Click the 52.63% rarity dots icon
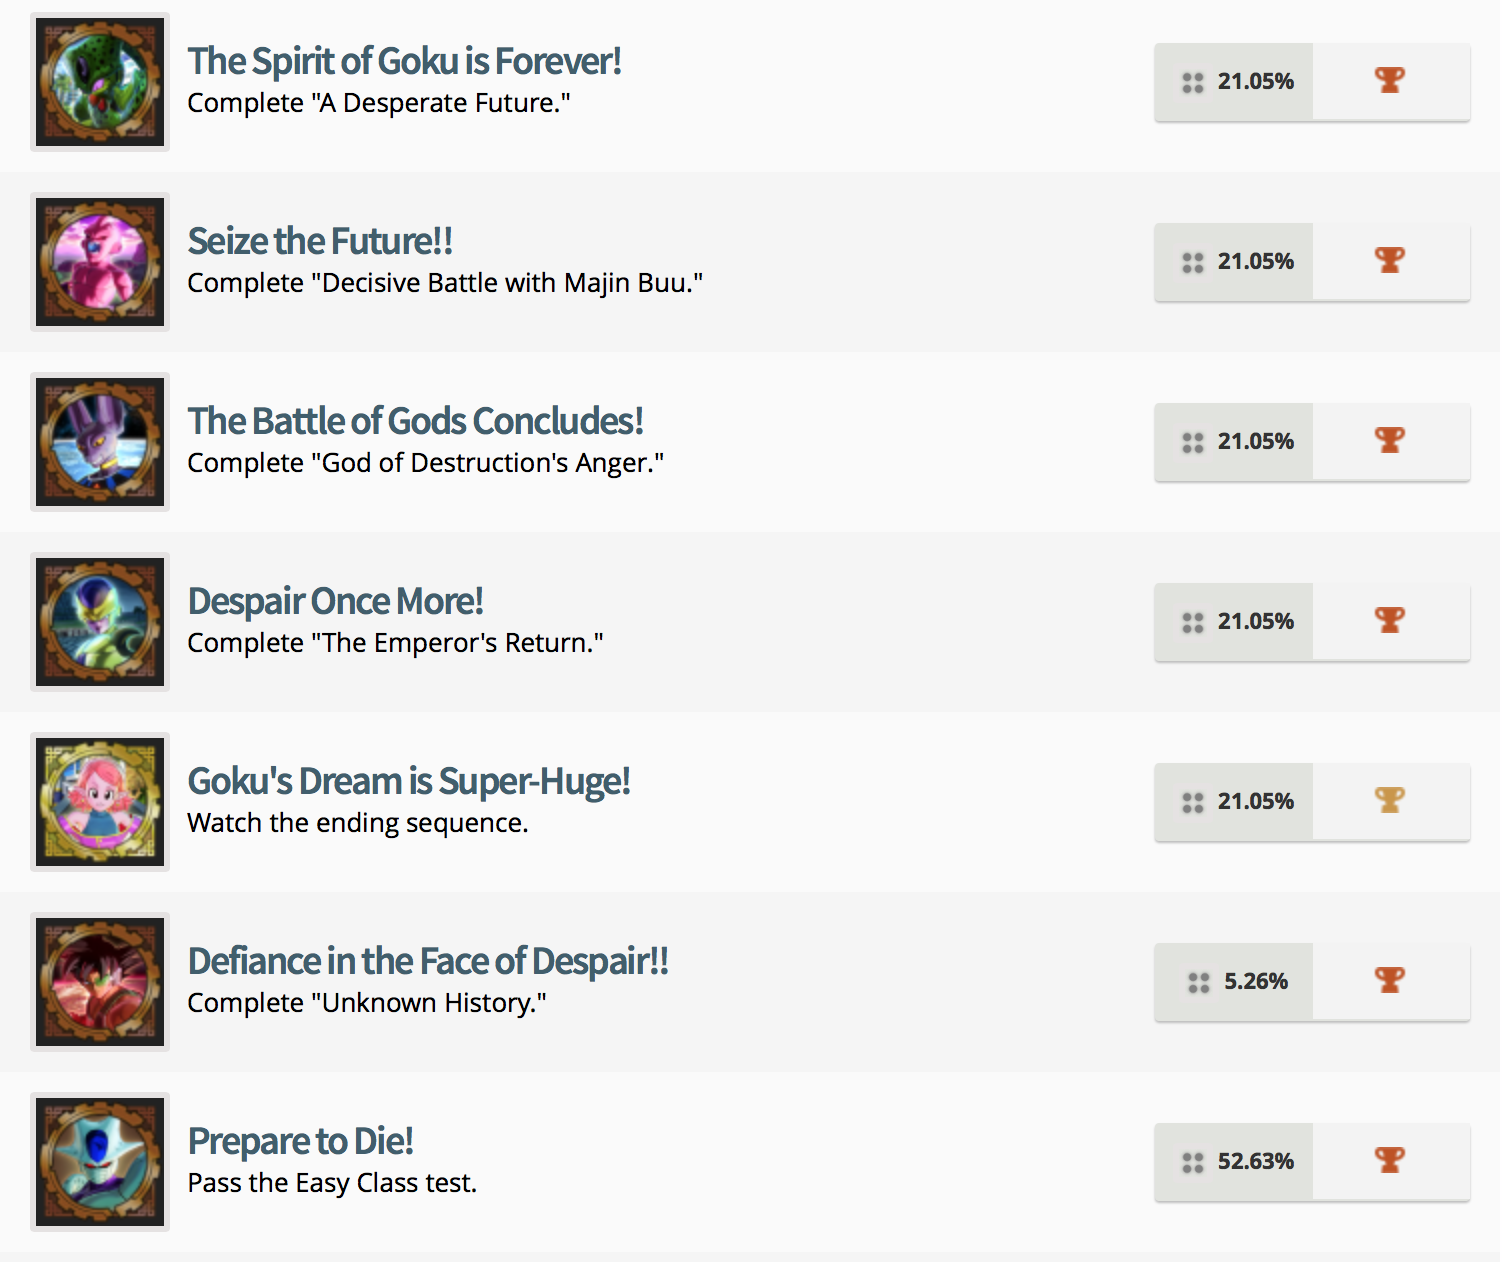 point(1192,1163)
